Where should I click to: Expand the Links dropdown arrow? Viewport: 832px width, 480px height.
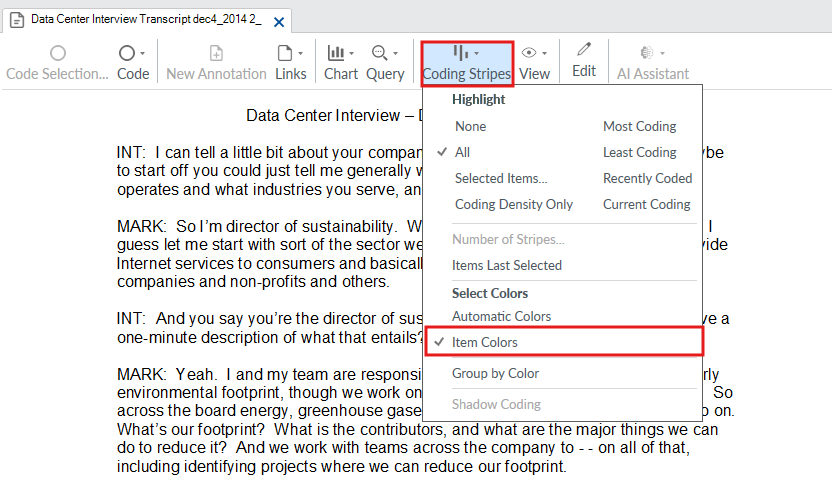click(300, 54)
